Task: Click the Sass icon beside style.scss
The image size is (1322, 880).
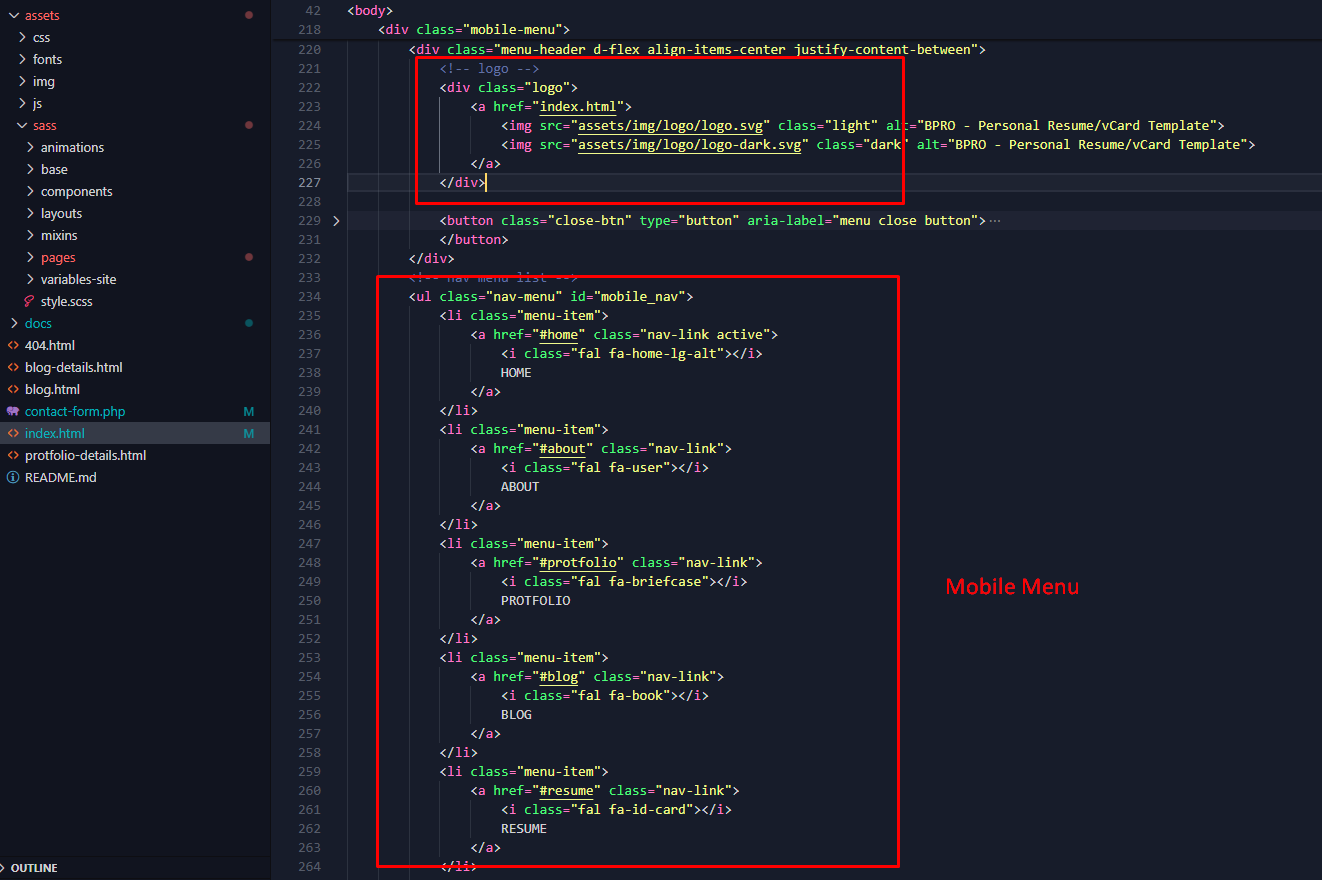Action: coord(30,301)
